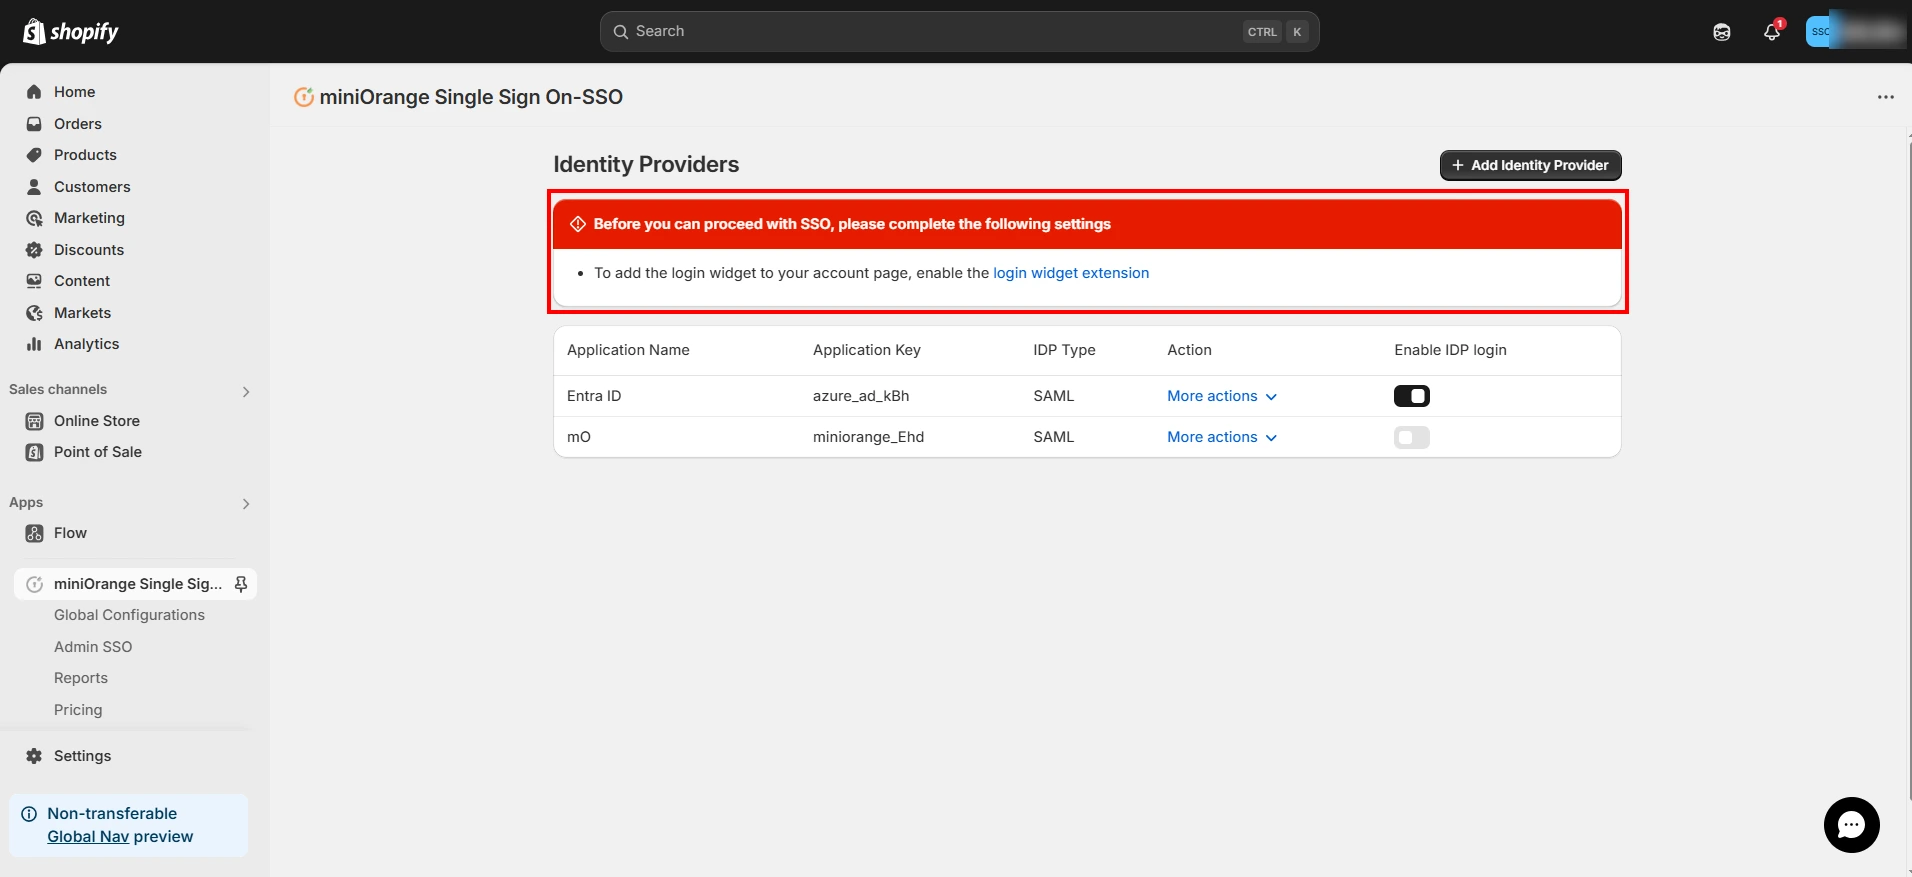
Task: Click the Discounts badge icon
Action: [34, 250]
